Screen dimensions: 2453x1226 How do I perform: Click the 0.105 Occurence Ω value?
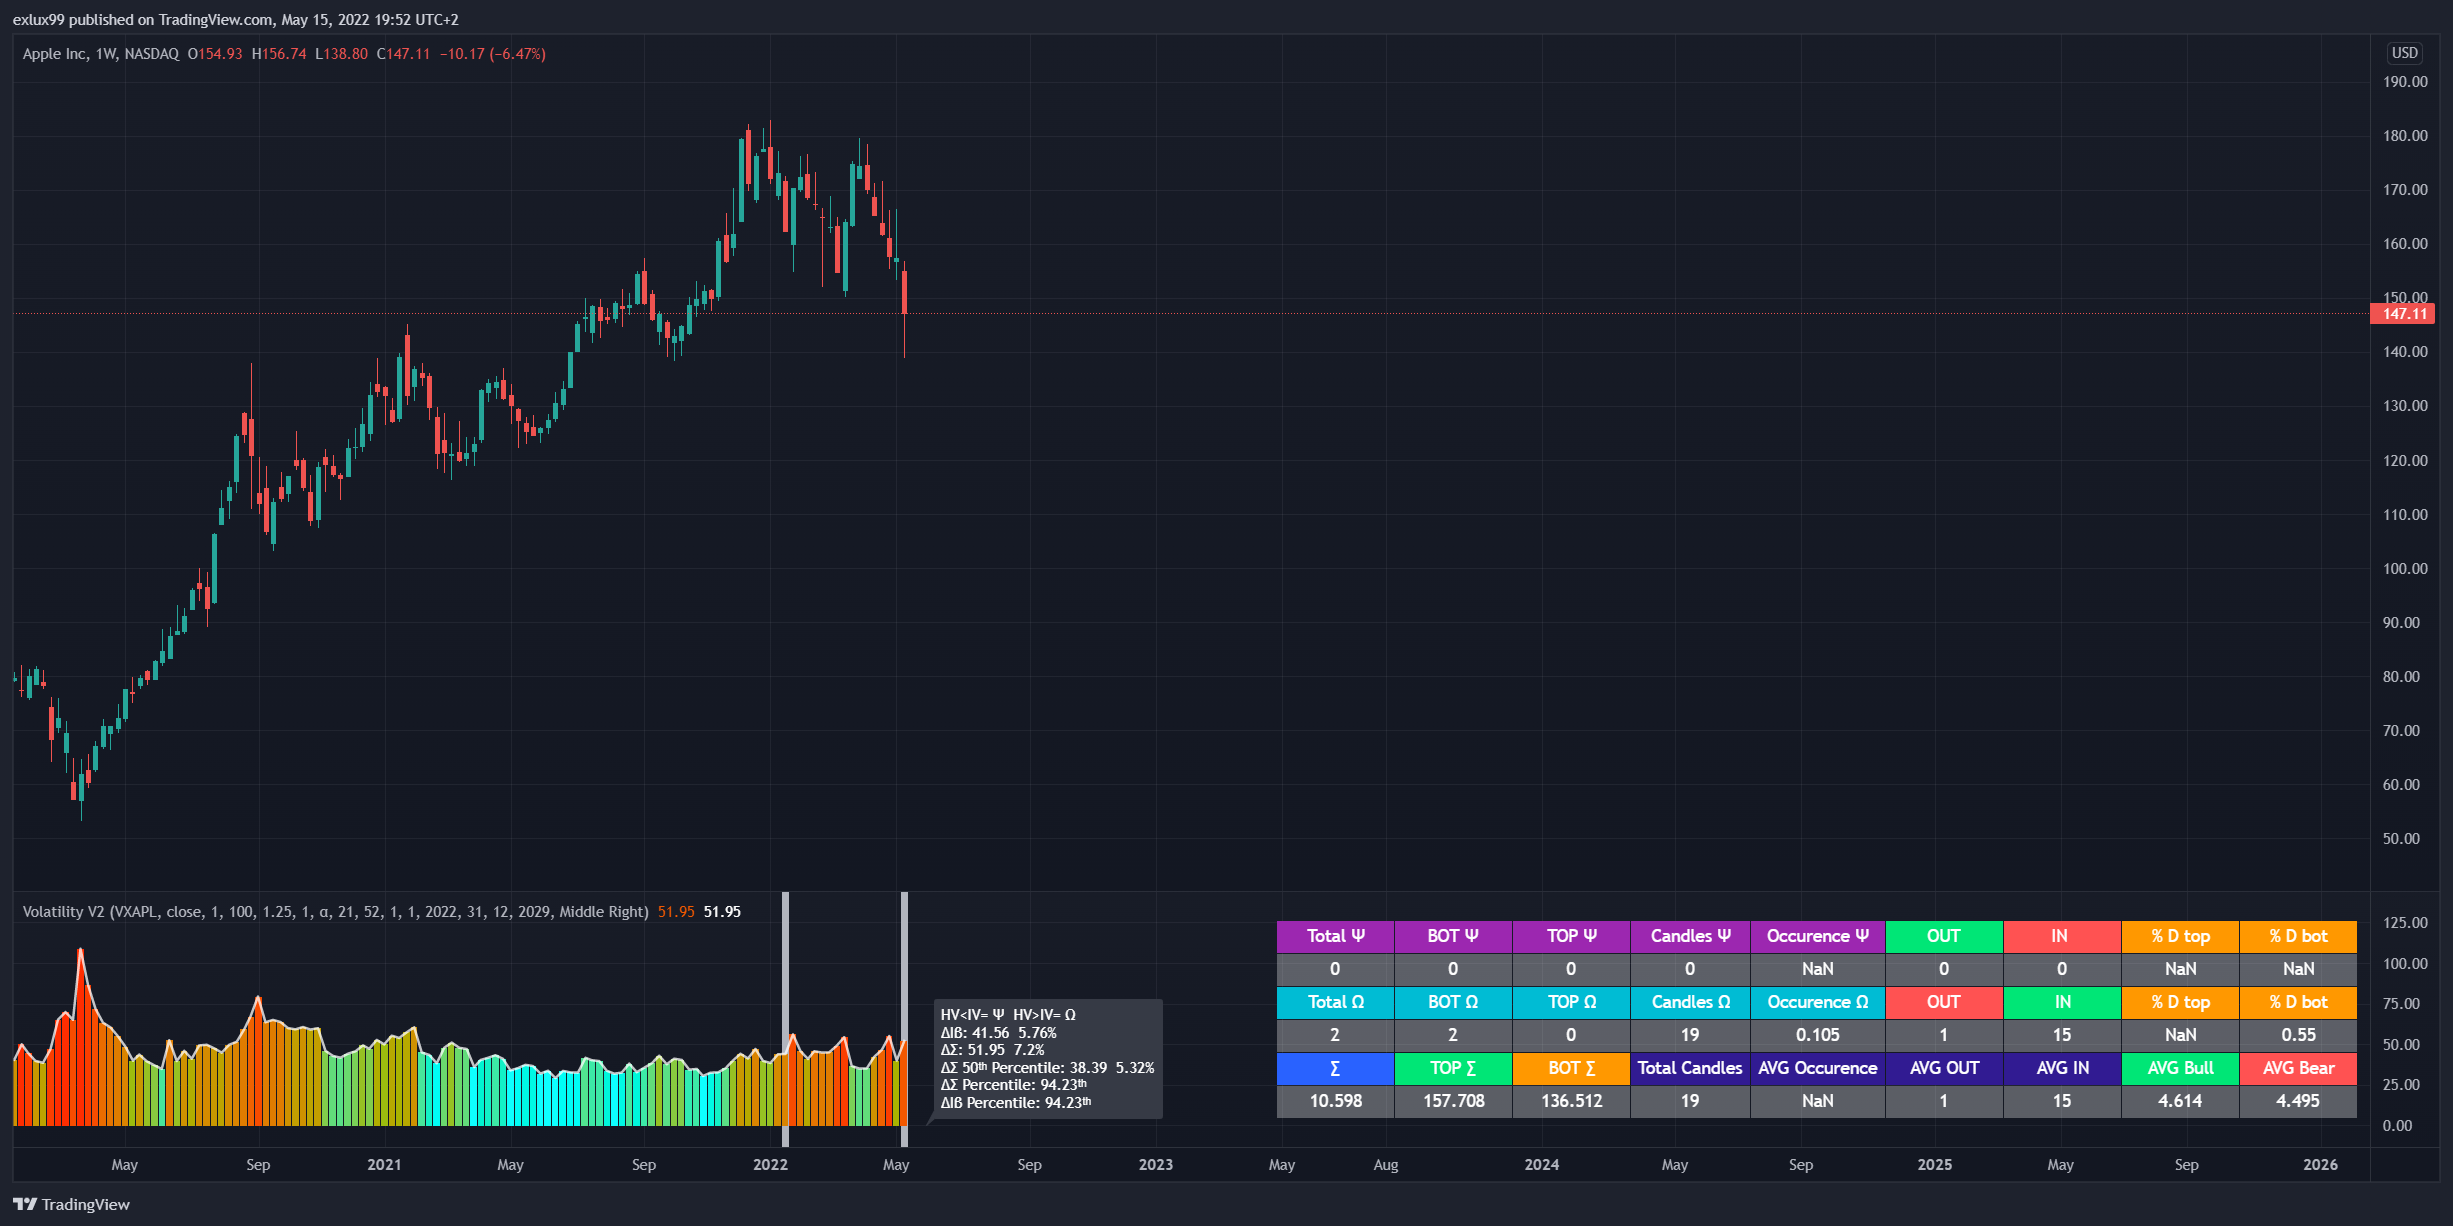click(1818, 1035)
